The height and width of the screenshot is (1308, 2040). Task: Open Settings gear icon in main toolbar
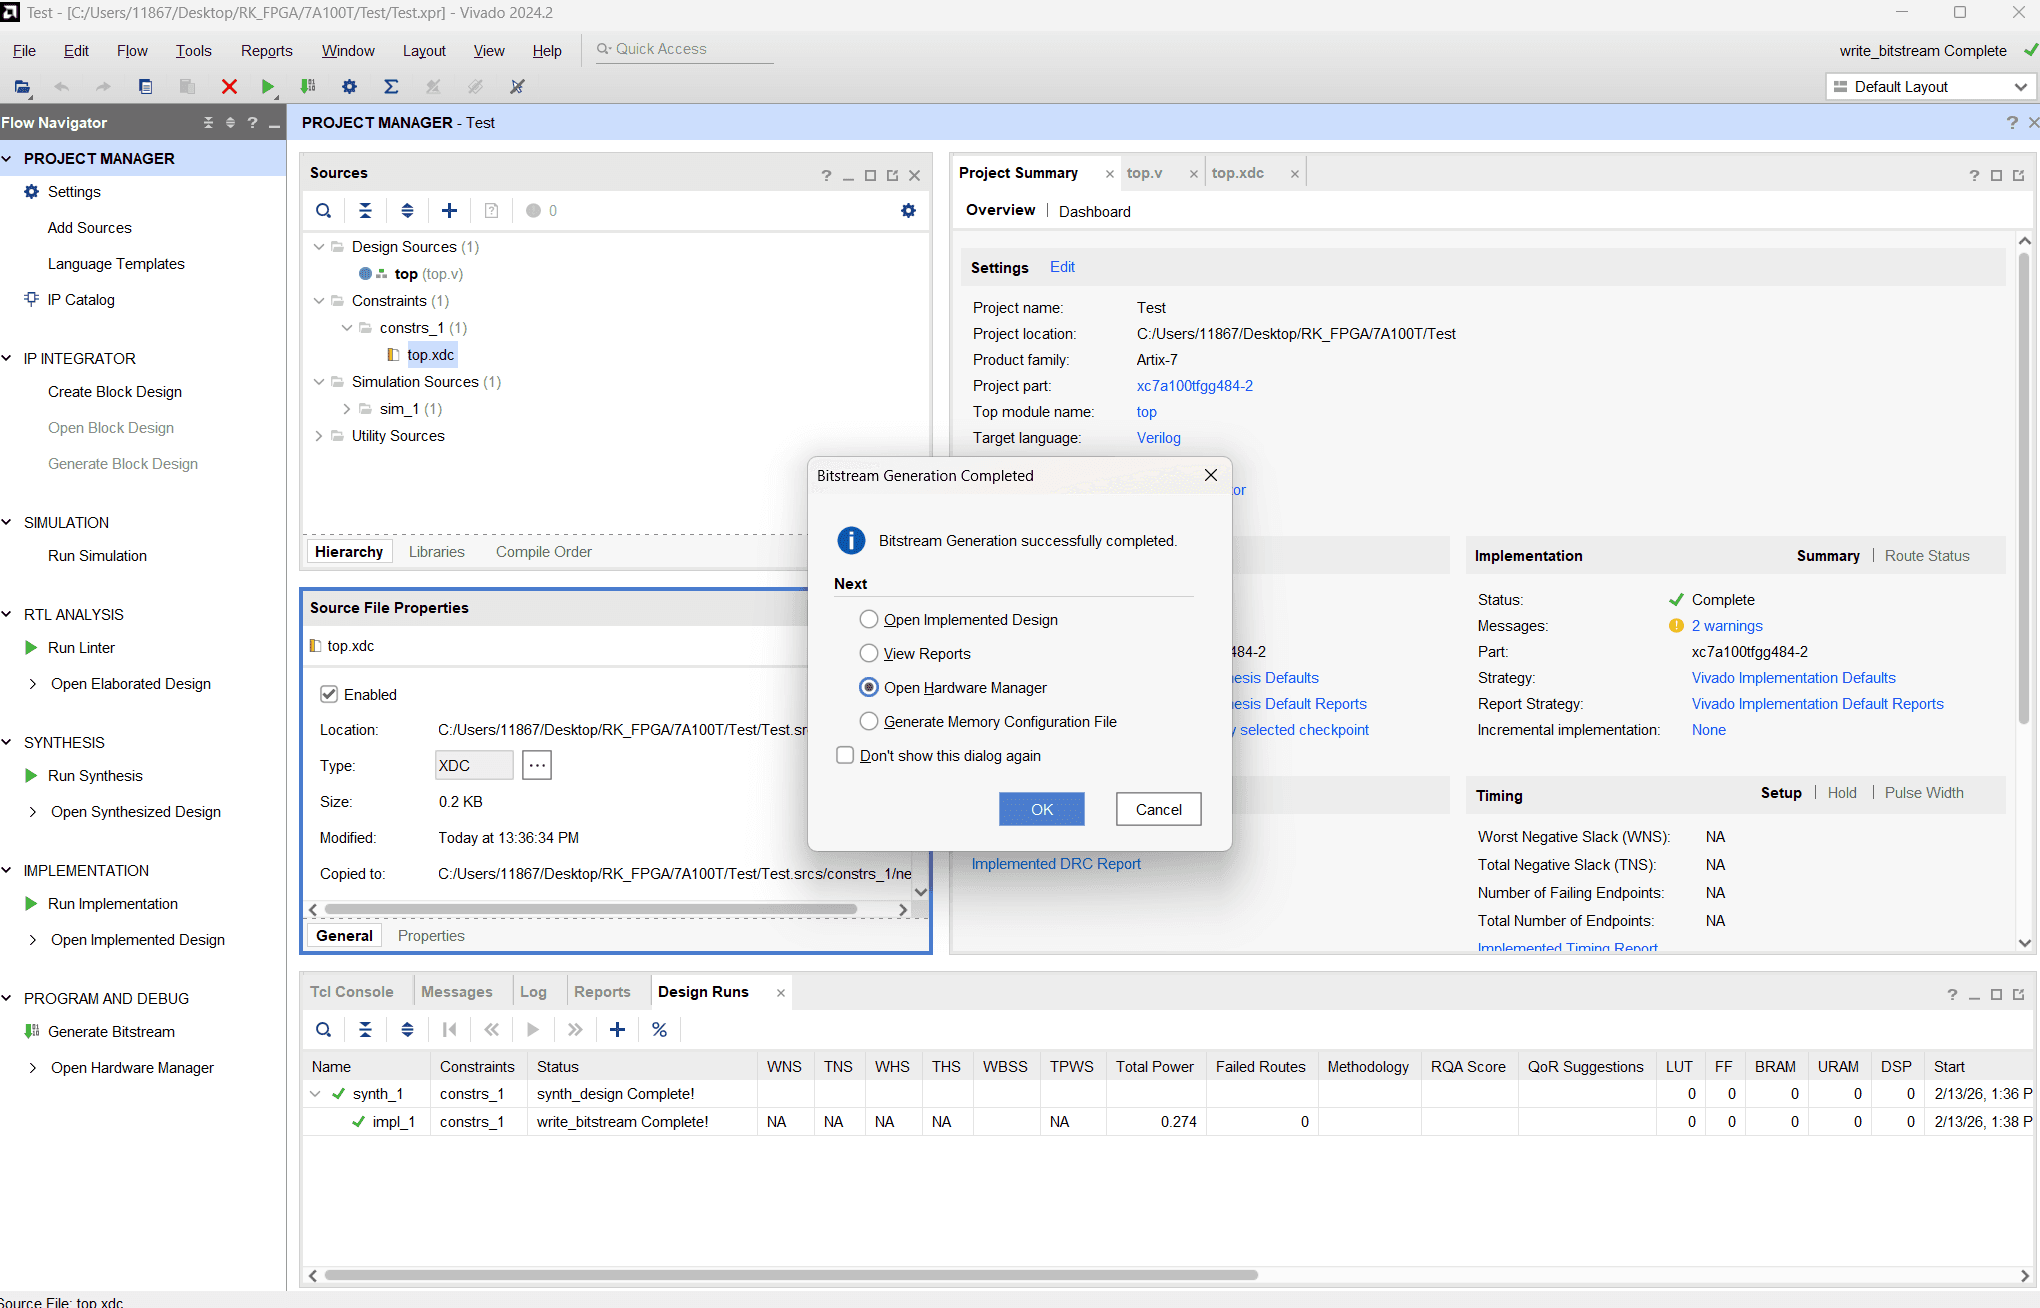(x=349, y=87)
